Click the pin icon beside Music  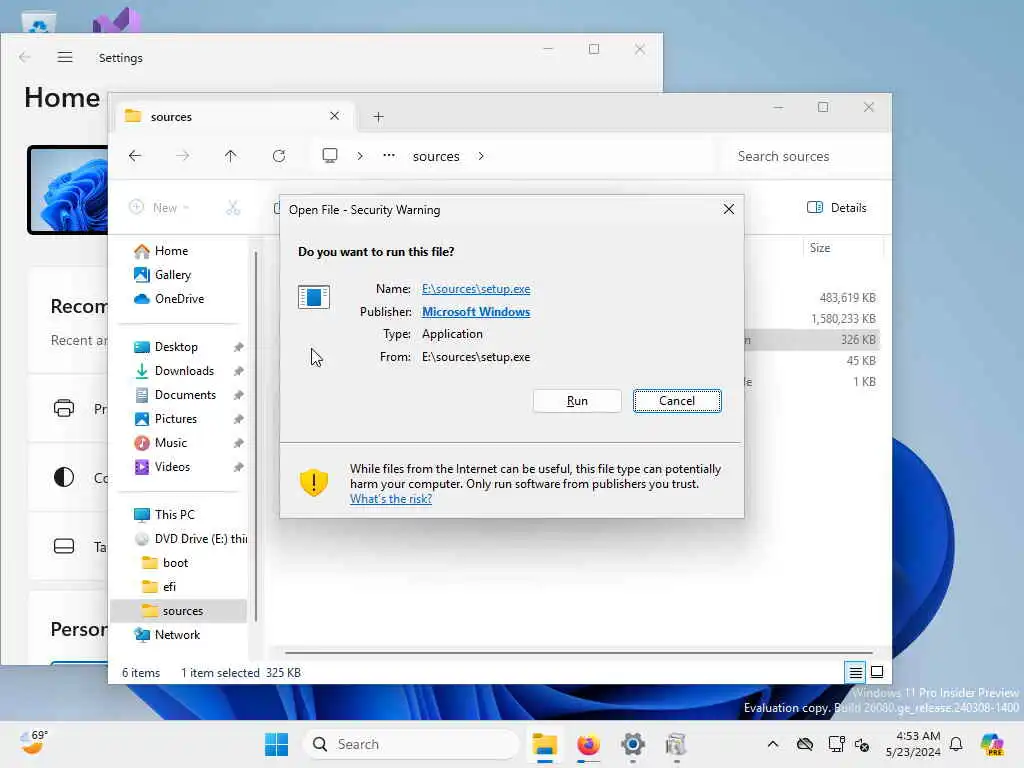coord(238,443)
